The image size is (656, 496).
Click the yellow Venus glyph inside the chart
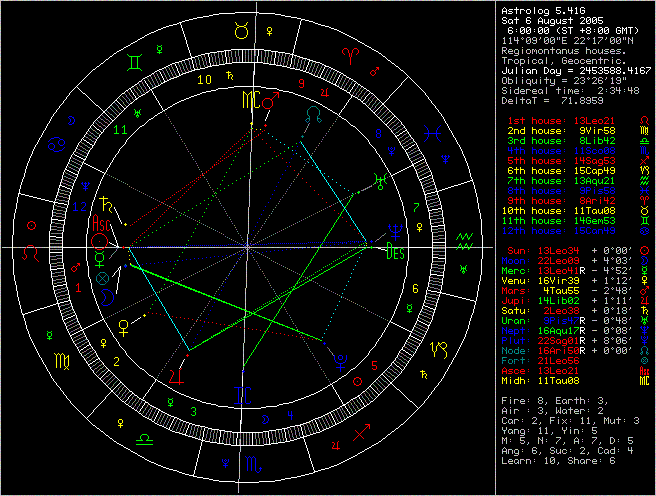coord(124,325)
